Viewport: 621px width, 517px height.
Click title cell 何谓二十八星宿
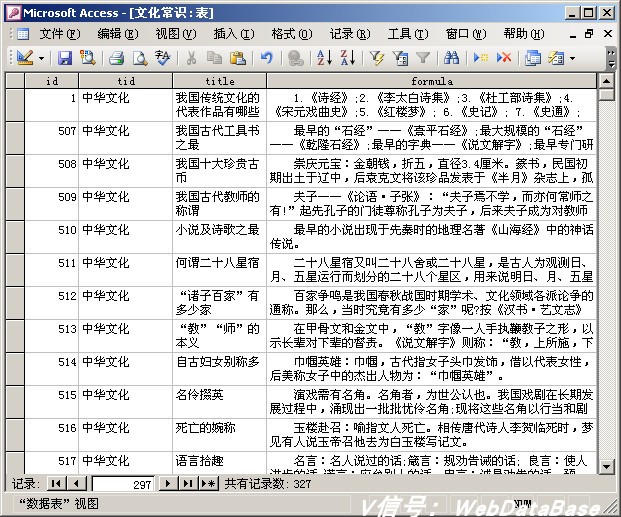[x=220, y=270]
